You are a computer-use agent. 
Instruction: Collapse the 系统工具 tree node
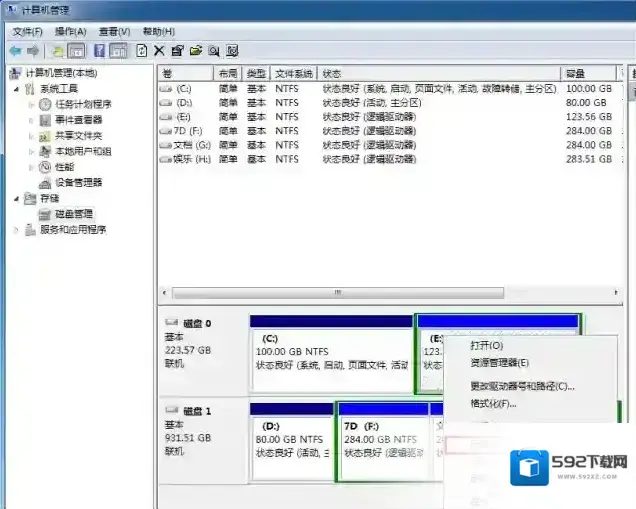[x=16, y=89]
